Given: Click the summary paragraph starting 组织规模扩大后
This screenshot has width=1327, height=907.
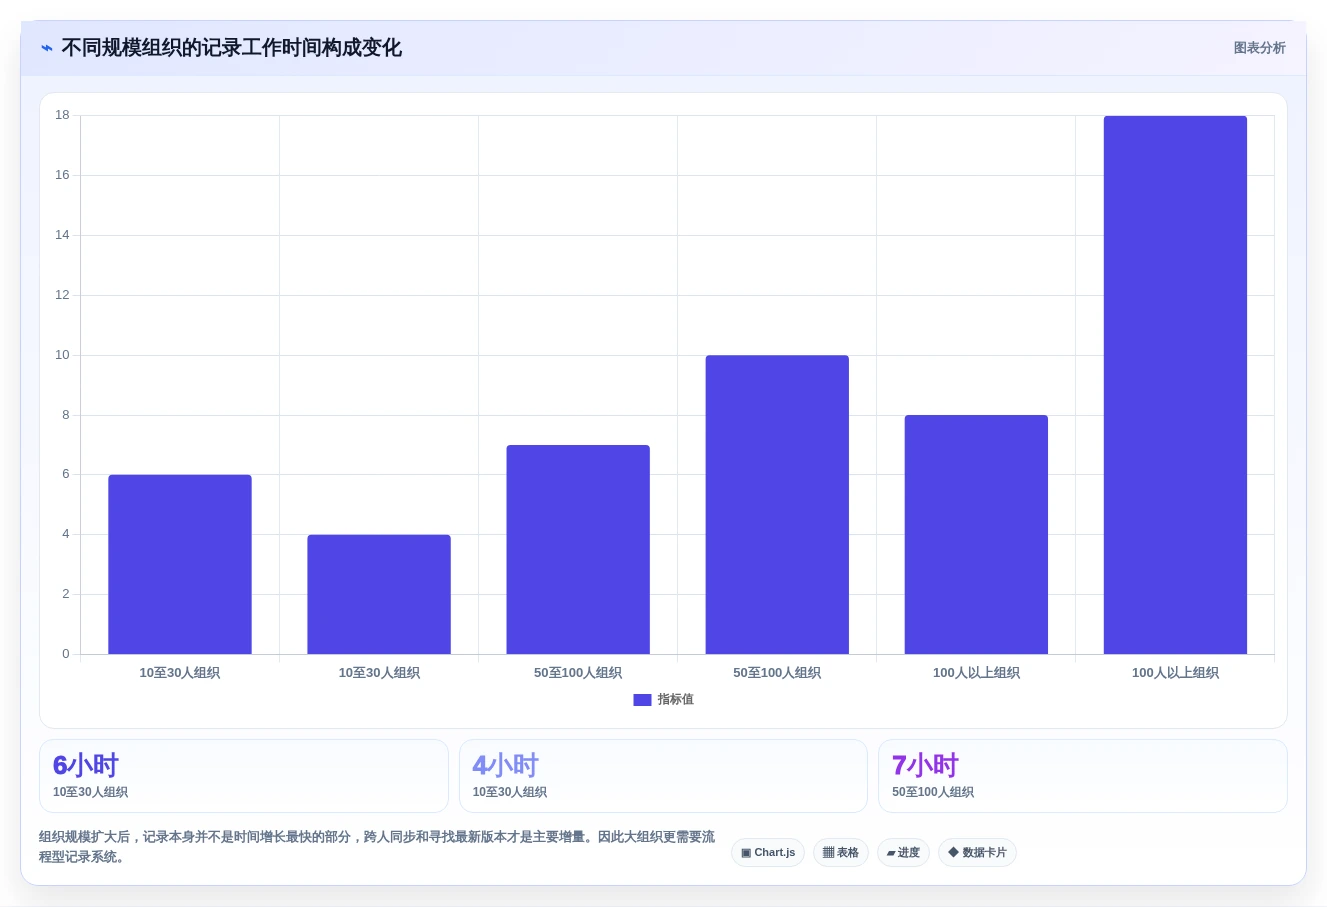Looking at the screenshot, I should click(x=377, y=847).
